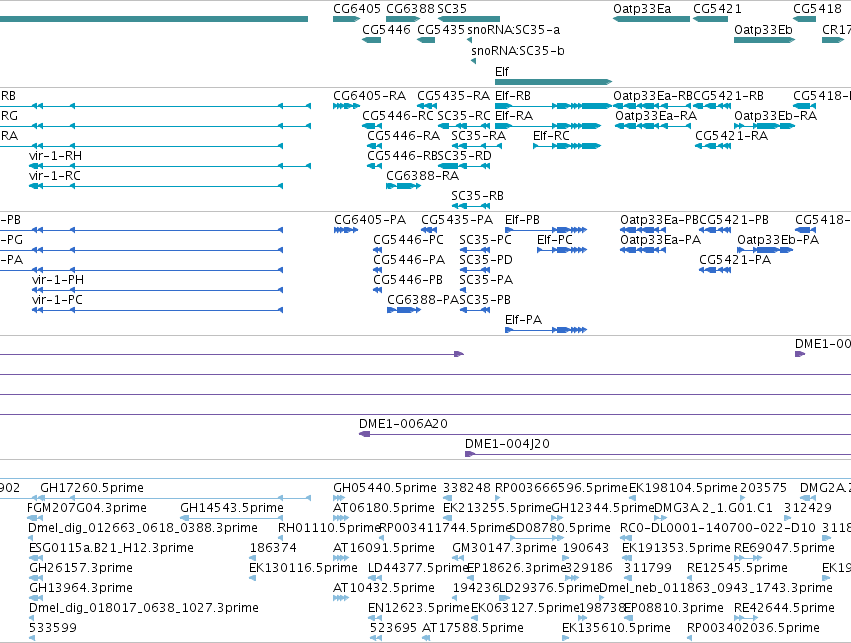
Task: Select protein CG5421-PA
Action: tap(735, 260)
